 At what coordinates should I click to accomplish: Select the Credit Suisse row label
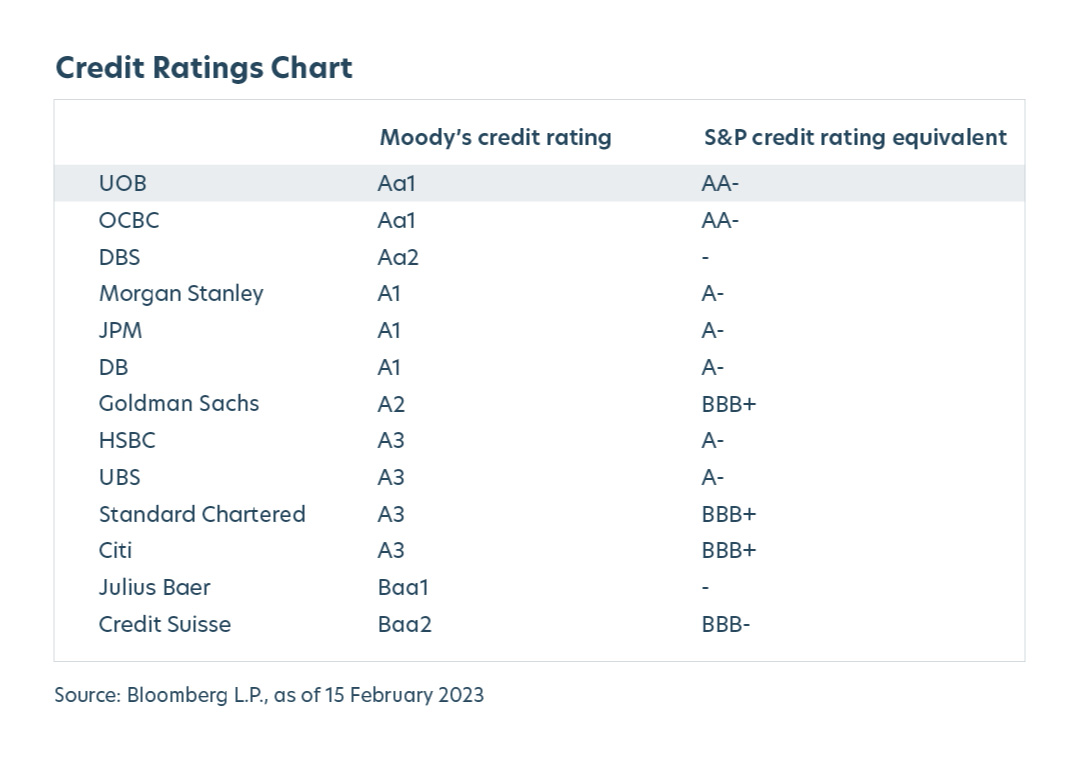click(165, 624)
